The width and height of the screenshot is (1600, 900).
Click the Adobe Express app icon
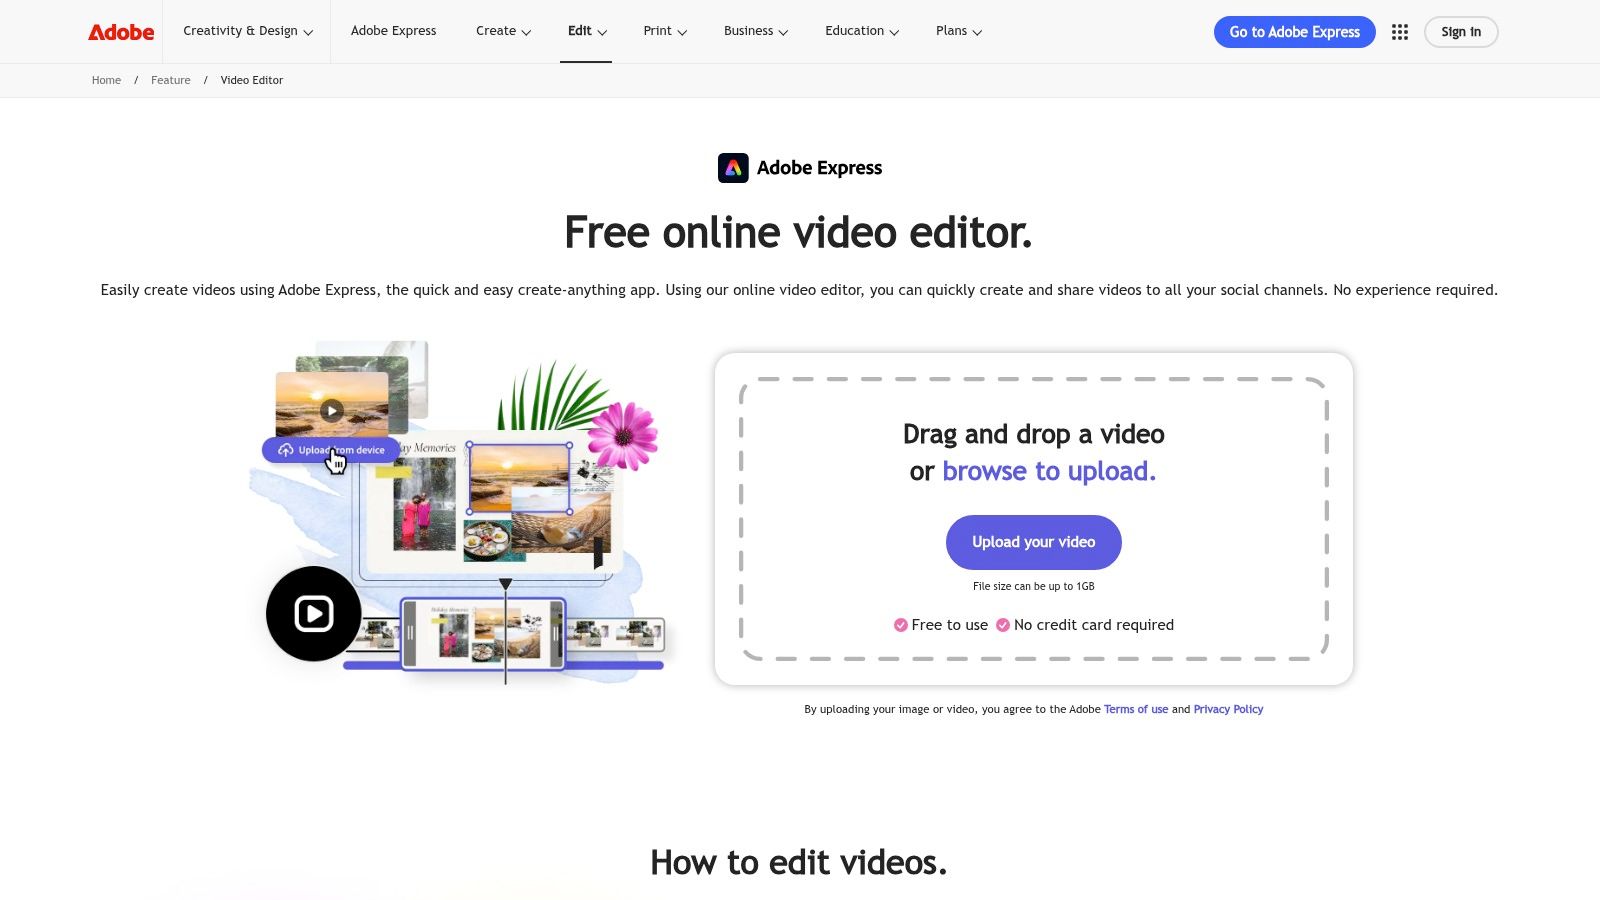[733, 168]
